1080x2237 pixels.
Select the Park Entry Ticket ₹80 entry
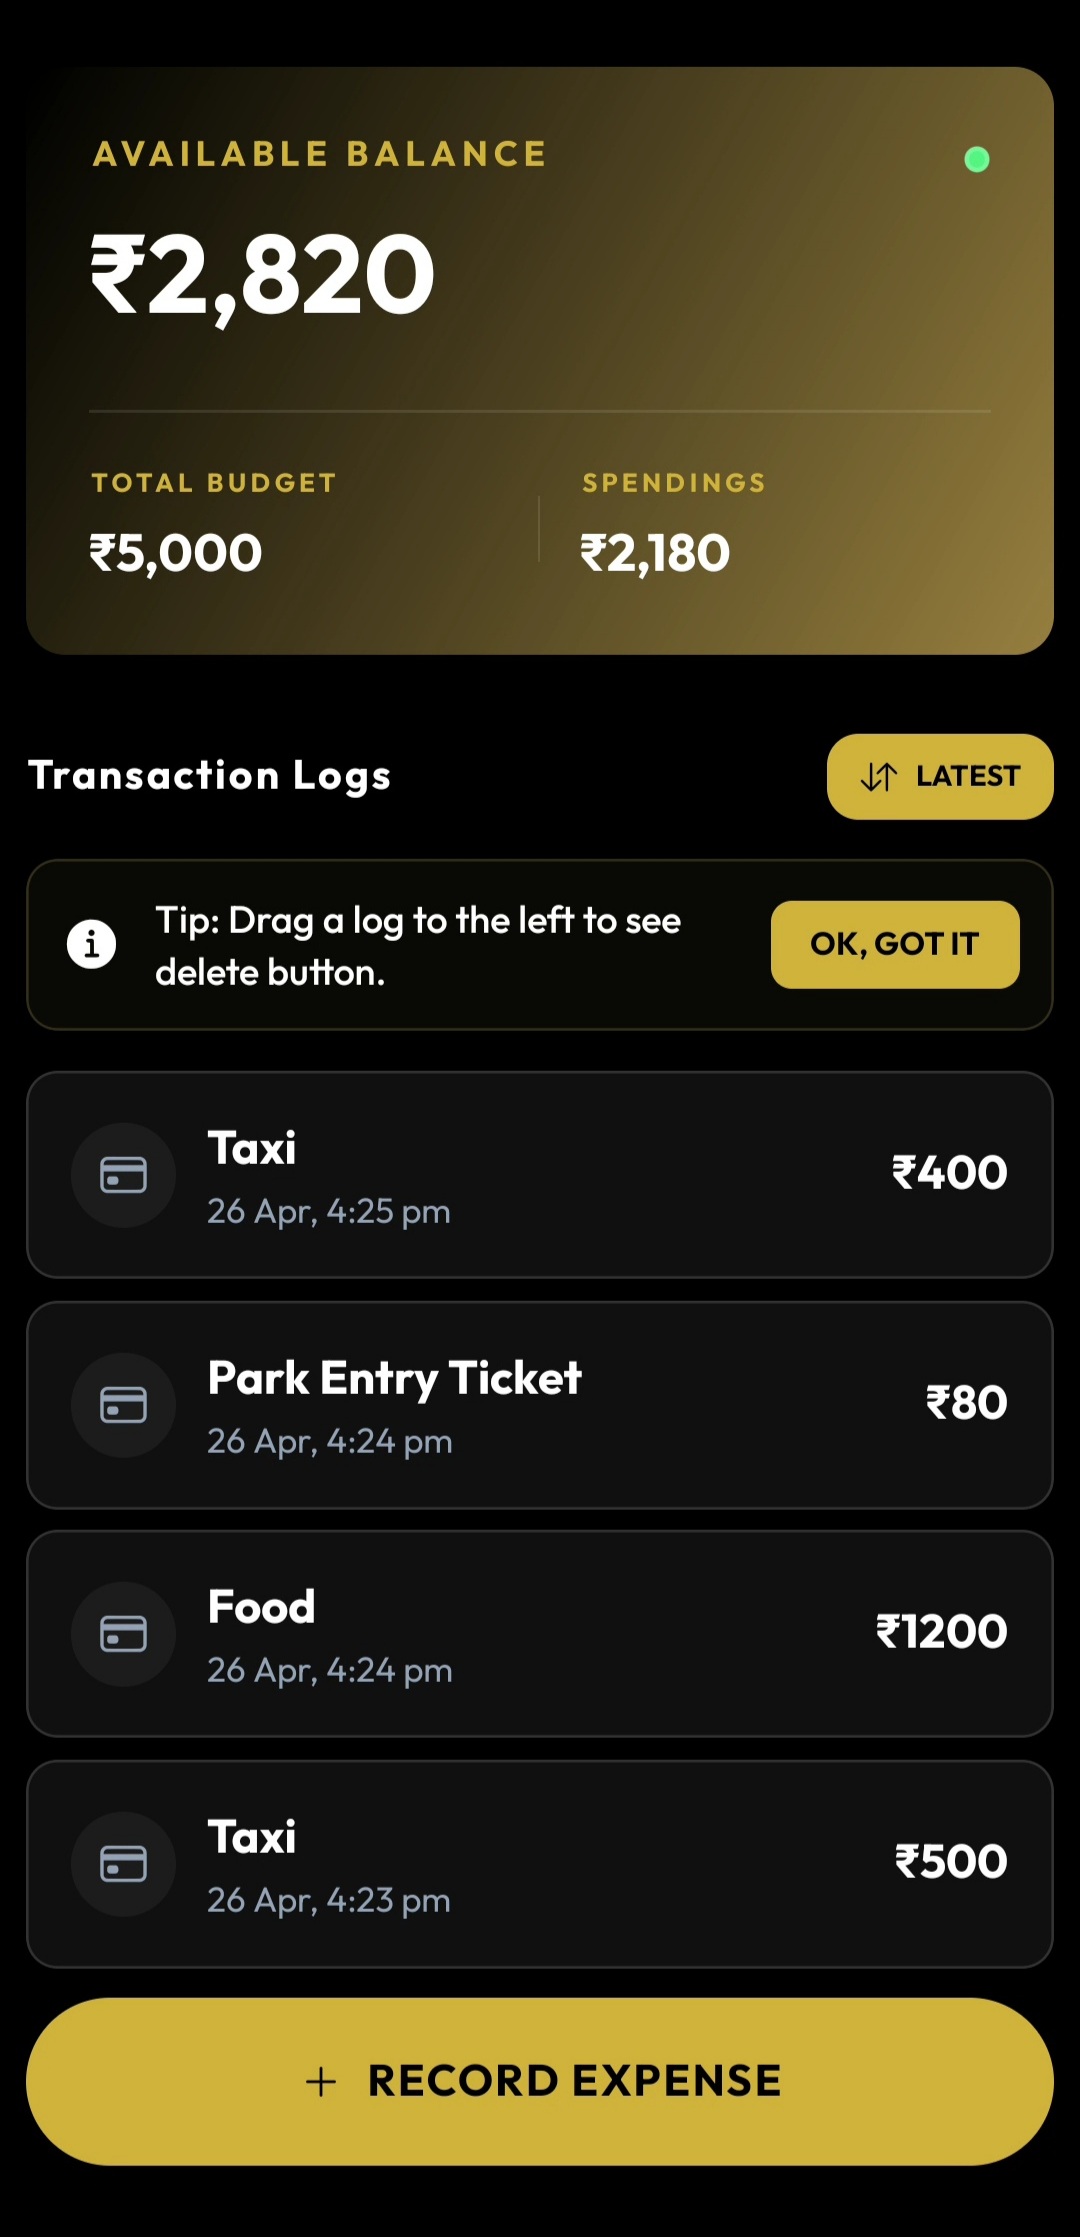[540, 1405]
